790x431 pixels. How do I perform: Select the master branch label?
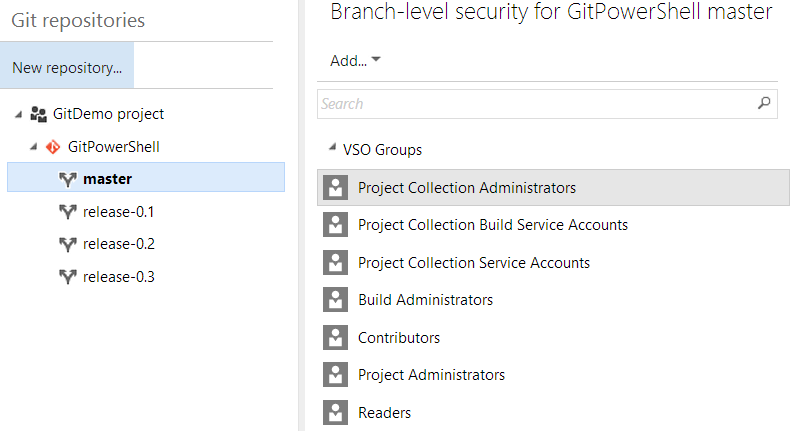click(x=107, y=179)
